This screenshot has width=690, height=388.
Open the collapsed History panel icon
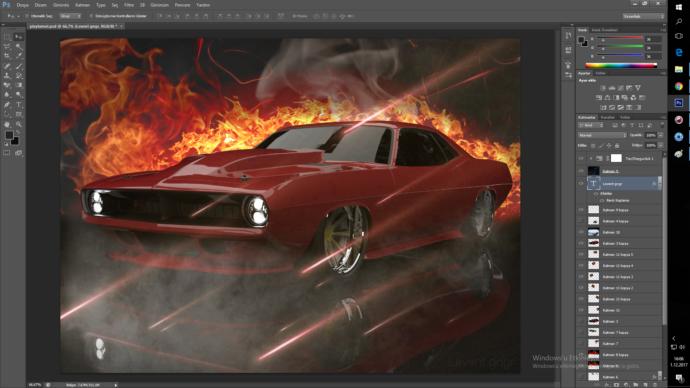point(568,36)
